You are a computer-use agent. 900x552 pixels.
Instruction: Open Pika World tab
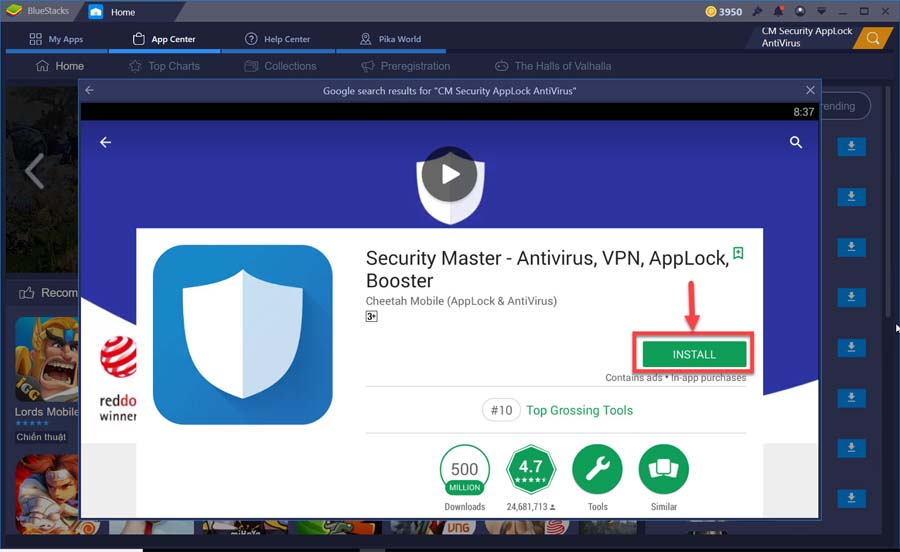390,39
